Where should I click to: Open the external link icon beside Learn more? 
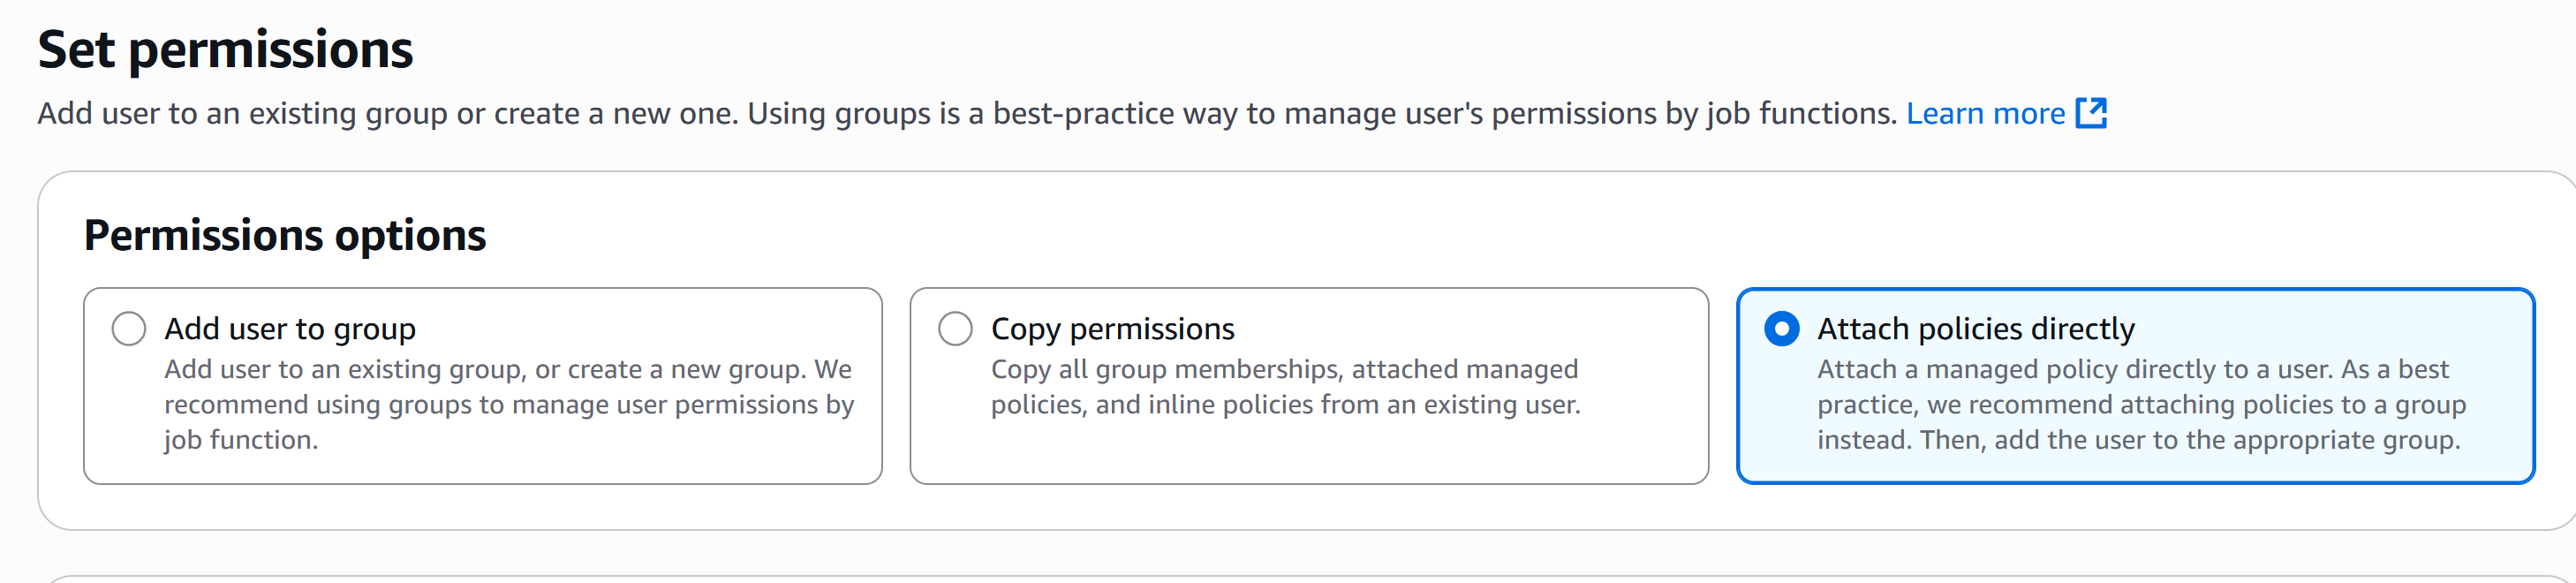coord(2091,114)
